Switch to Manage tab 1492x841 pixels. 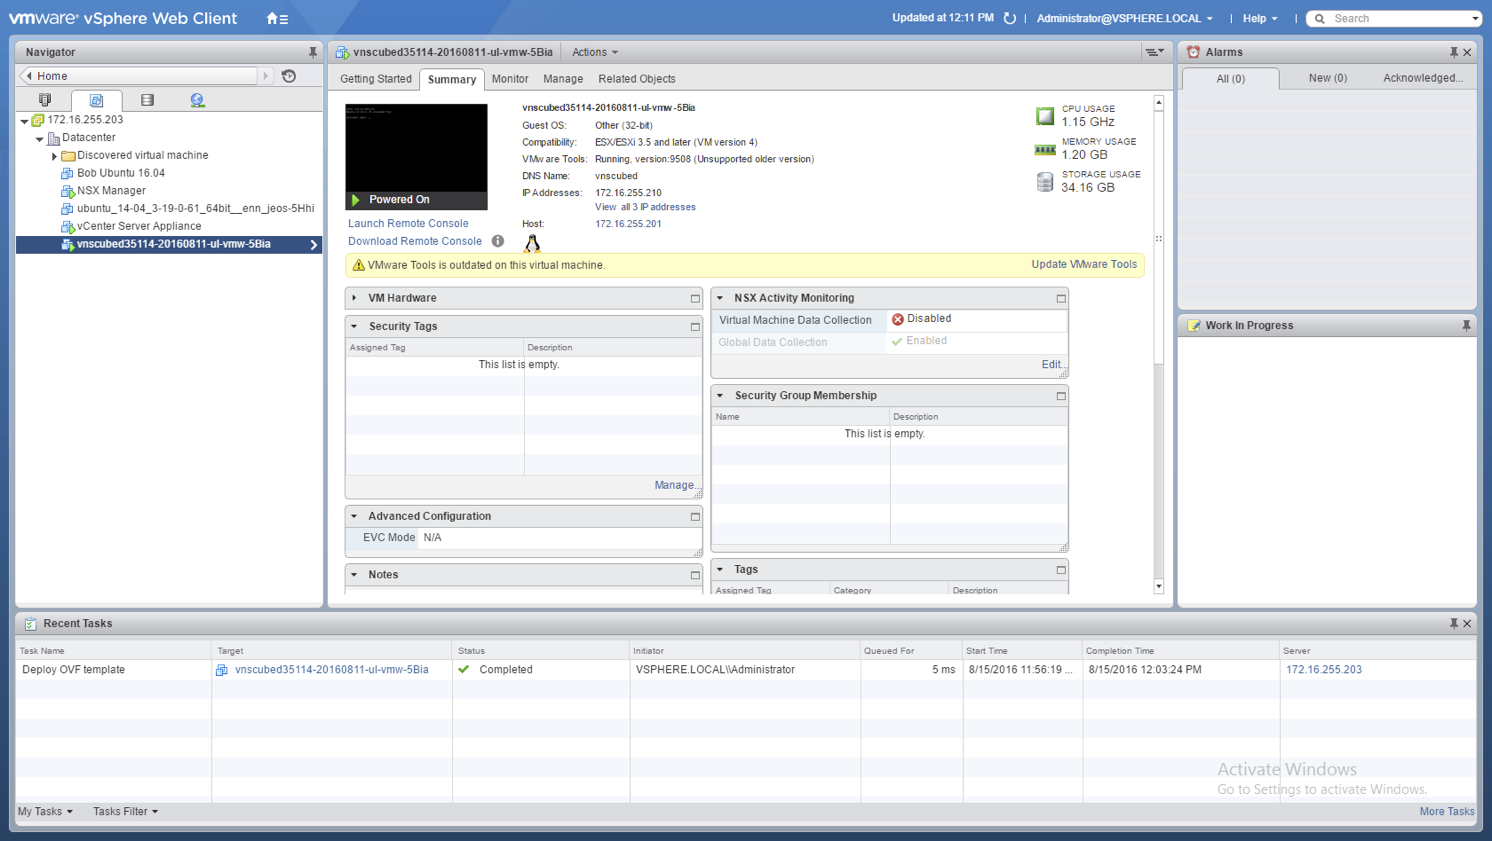(563, 79)
